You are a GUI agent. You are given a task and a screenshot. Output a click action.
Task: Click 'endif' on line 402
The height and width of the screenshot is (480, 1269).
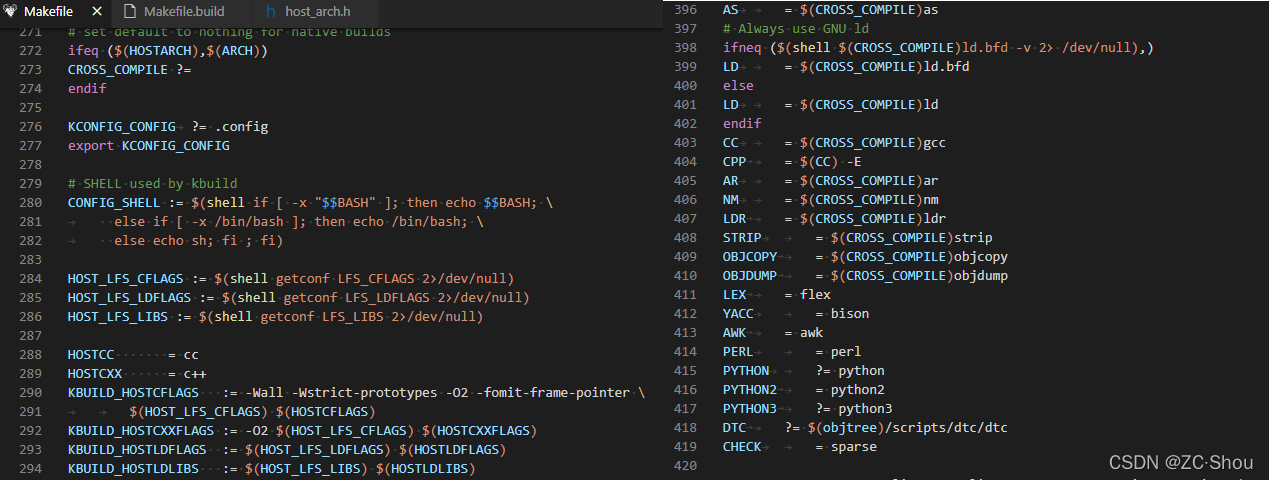tap(742, 123)
